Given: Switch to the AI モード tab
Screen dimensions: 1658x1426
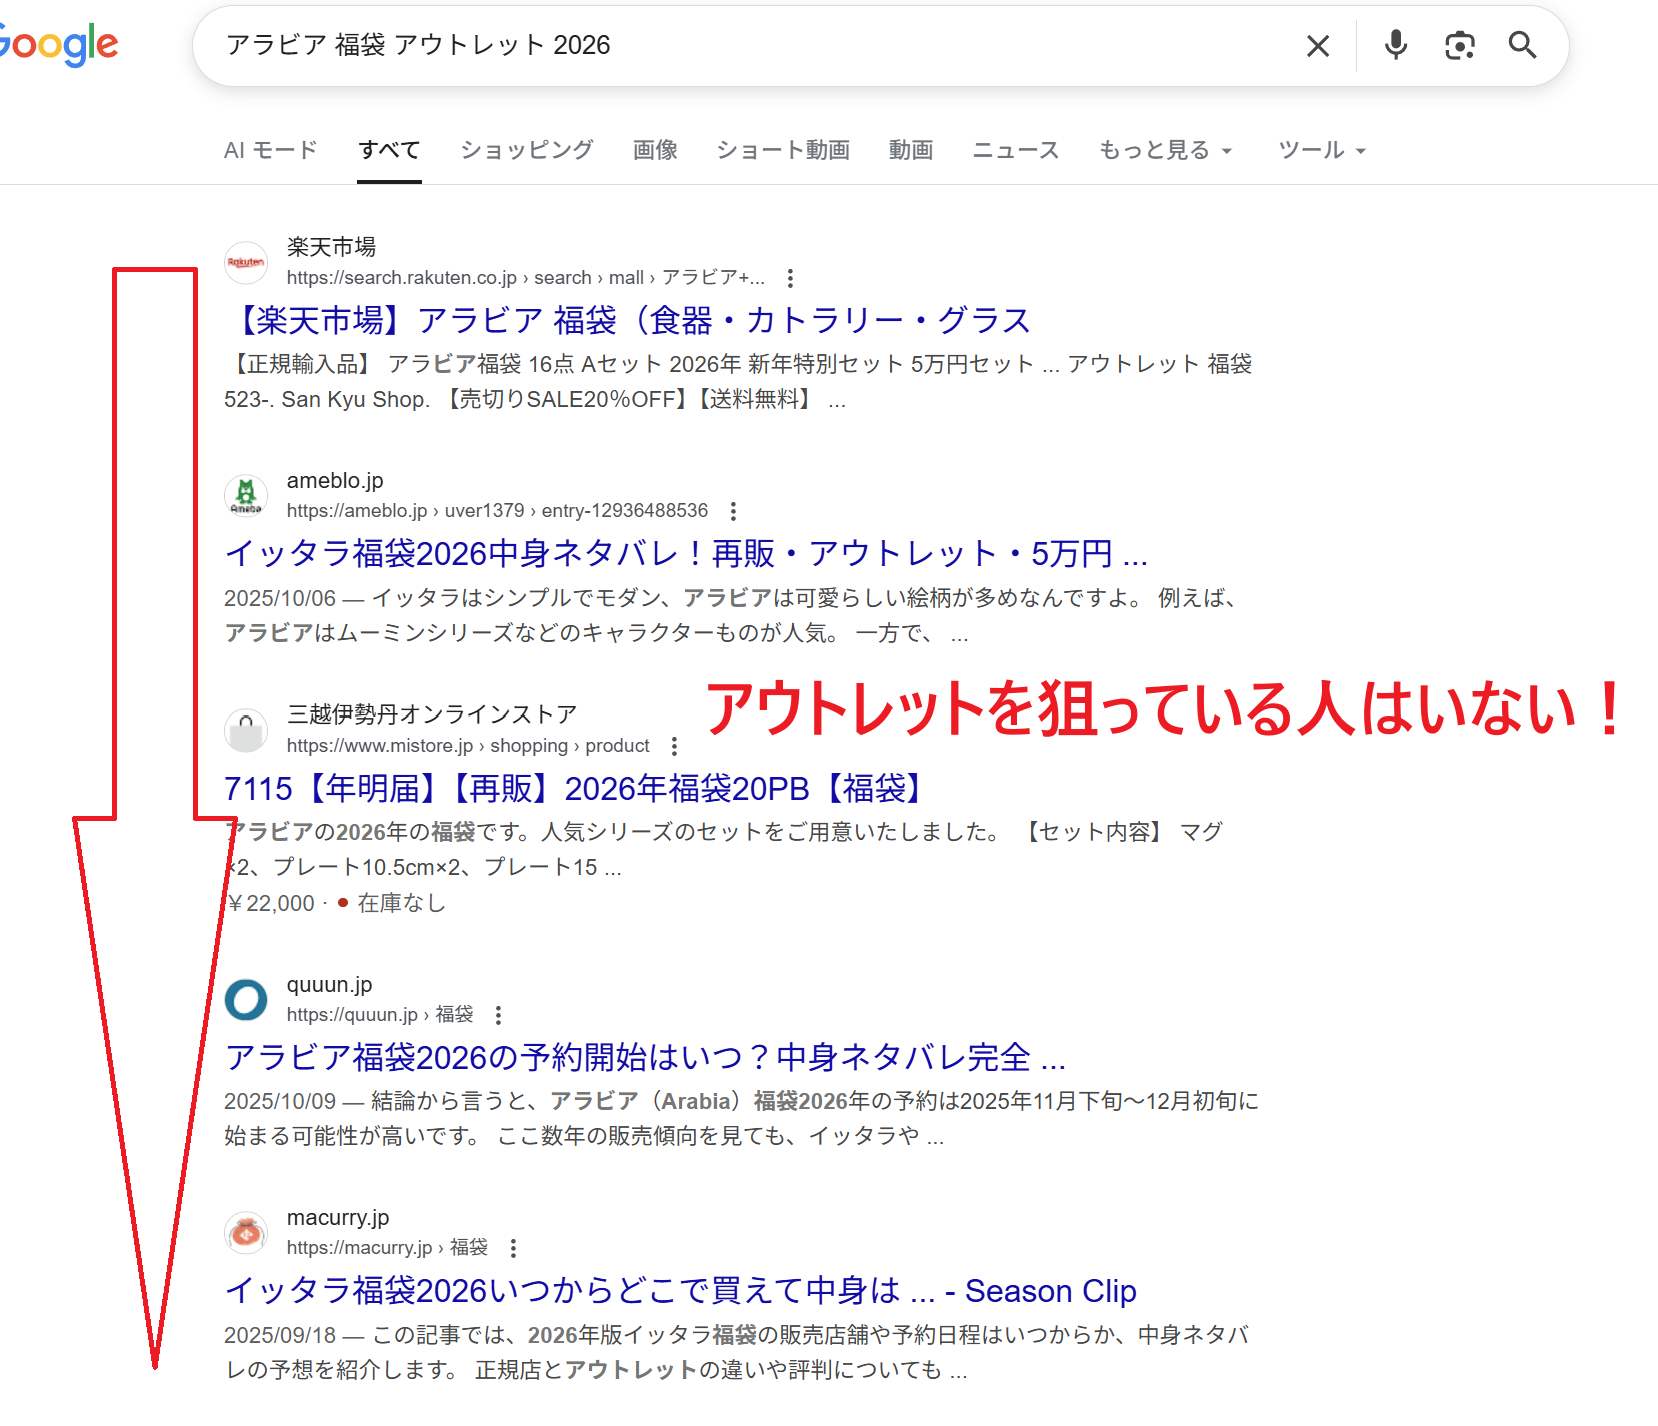Looking at the screenshot, I should click(270, 150).
